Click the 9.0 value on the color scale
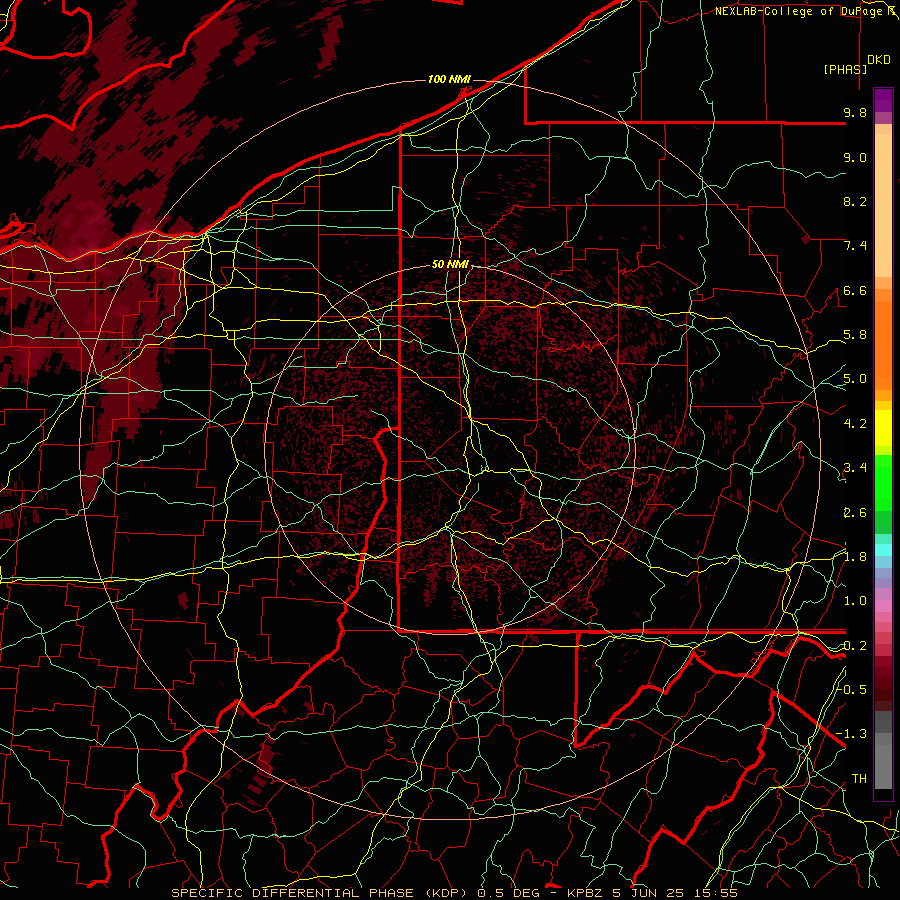Viewport: 900px width, 900px height. (855, 157)
